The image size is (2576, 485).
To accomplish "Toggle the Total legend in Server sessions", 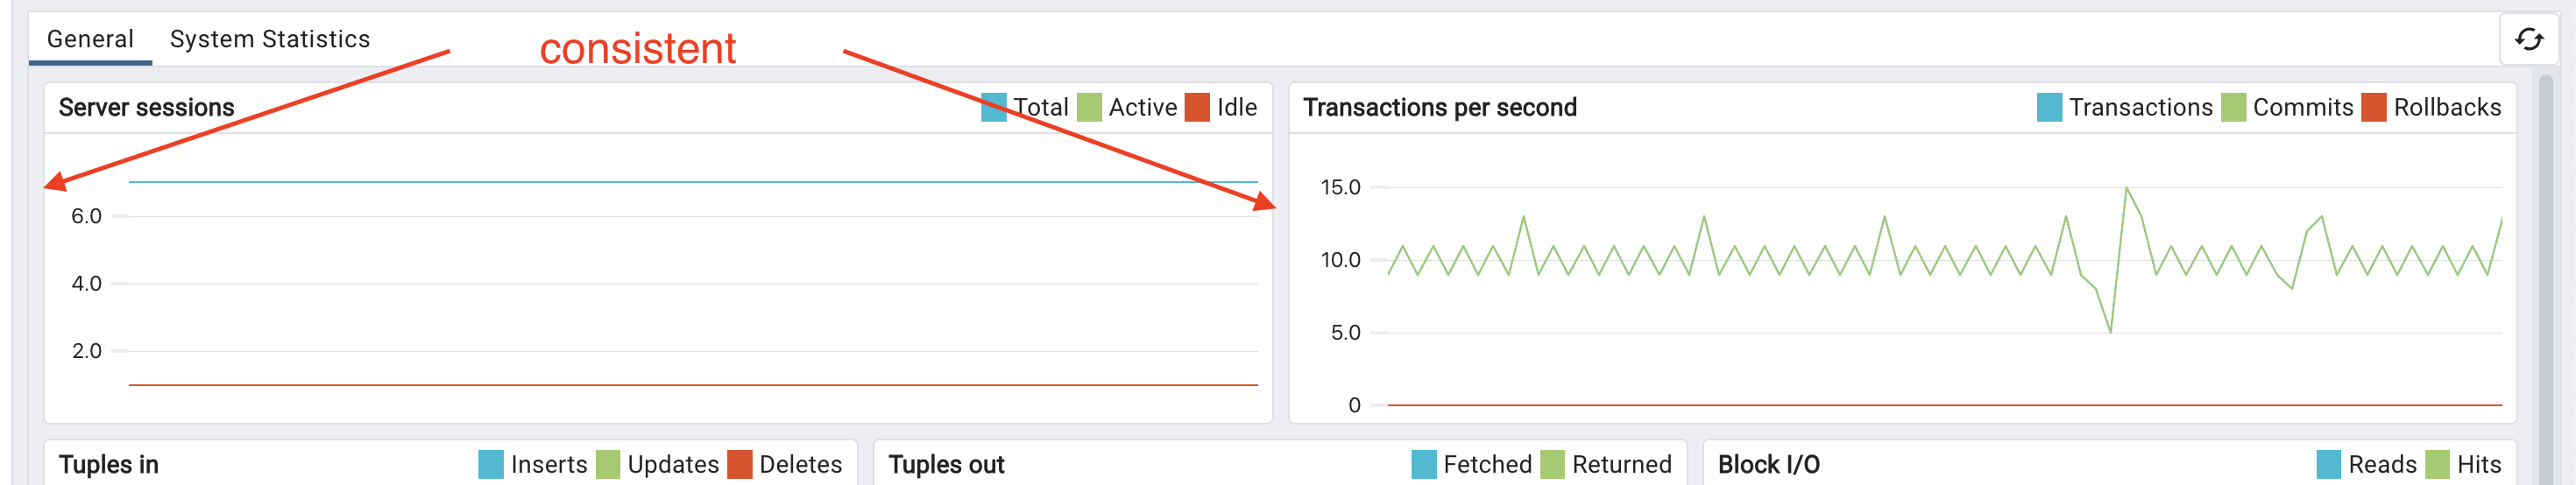I will click(1025, 107).
